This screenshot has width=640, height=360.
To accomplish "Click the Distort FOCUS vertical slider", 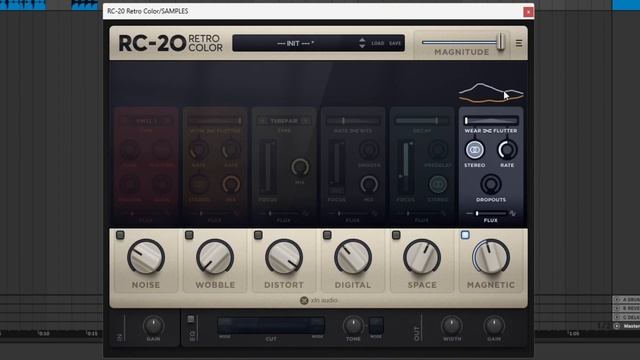I will click(x=267, y=167).
